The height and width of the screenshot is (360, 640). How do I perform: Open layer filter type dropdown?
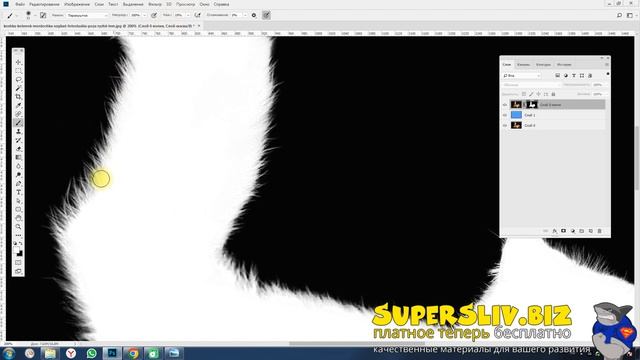click(x=522, y=76)
